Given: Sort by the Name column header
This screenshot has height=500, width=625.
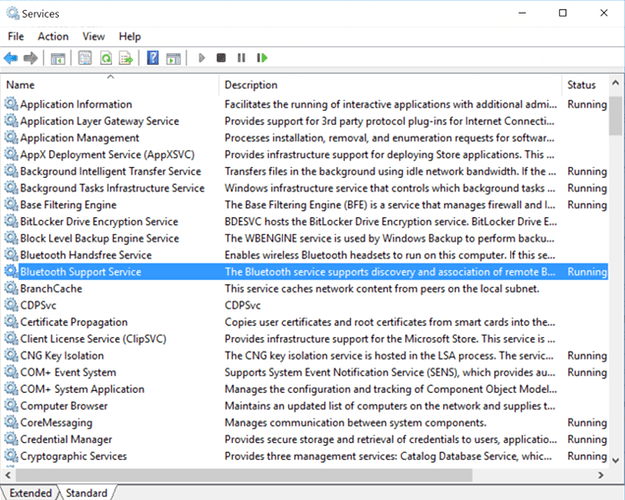Looking at the screenshot, I should click(x=110, y=85).
